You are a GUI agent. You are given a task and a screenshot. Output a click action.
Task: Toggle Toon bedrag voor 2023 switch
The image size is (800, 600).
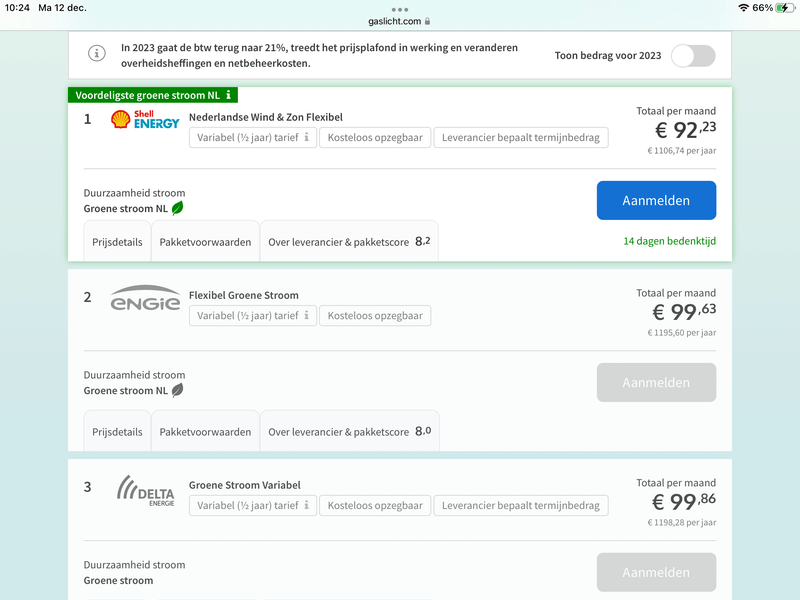693,56
